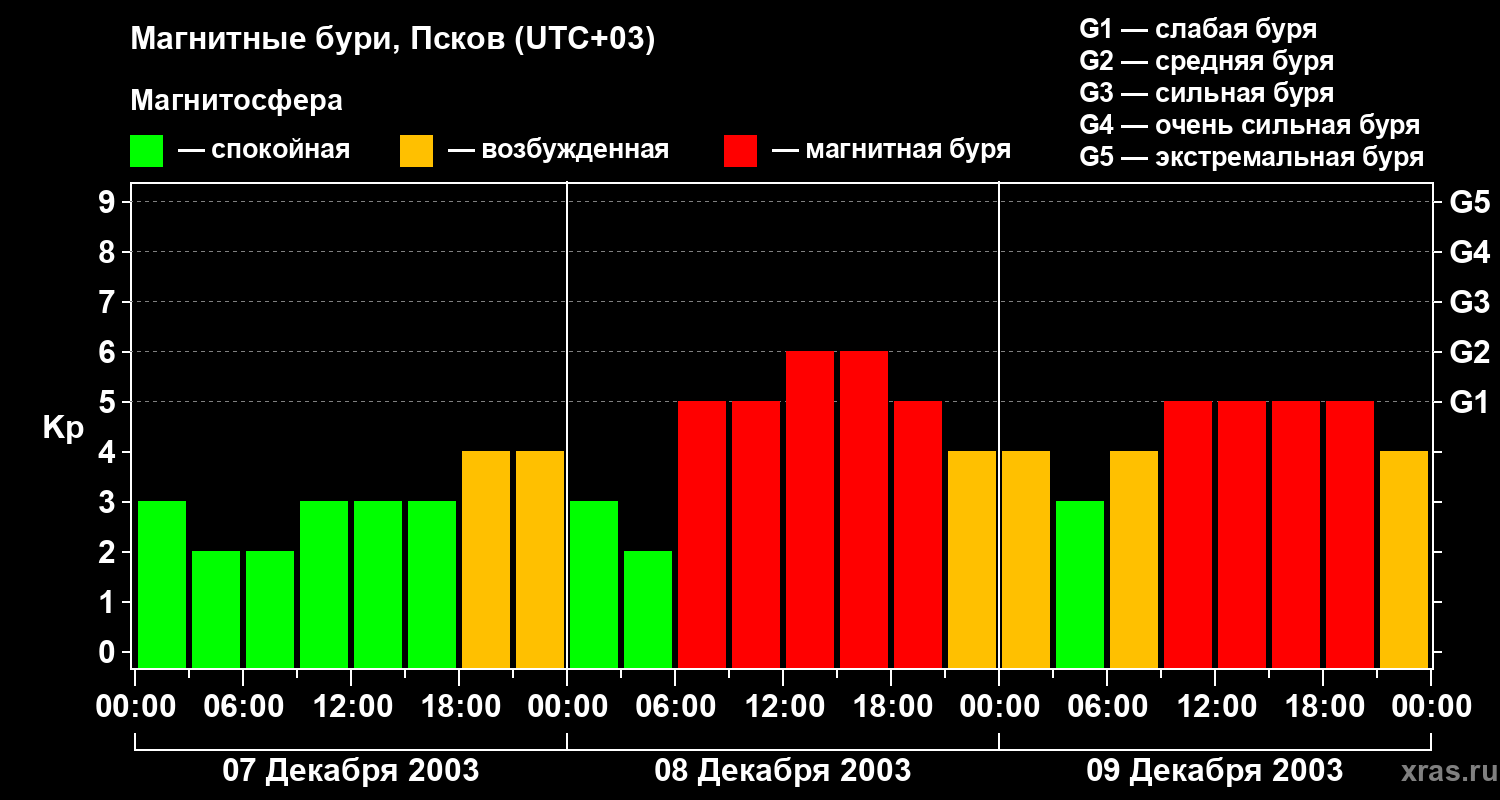
Task: Click the red Kp 5 bar at 18:00–21:00, 08 Декабря
Action: pos(918,534)
